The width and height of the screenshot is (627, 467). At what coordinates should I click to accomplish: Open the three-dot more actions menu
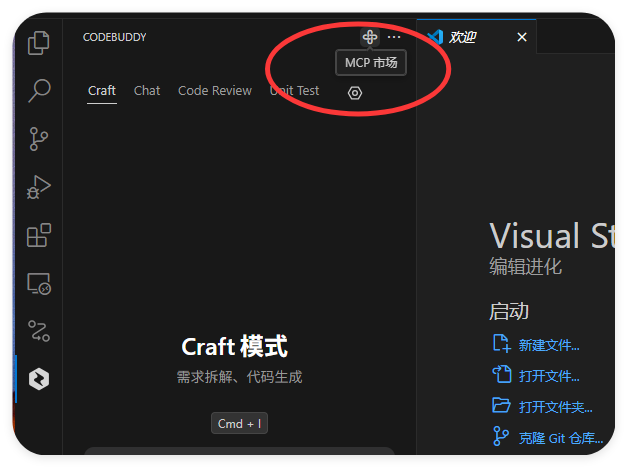(394, 37)
